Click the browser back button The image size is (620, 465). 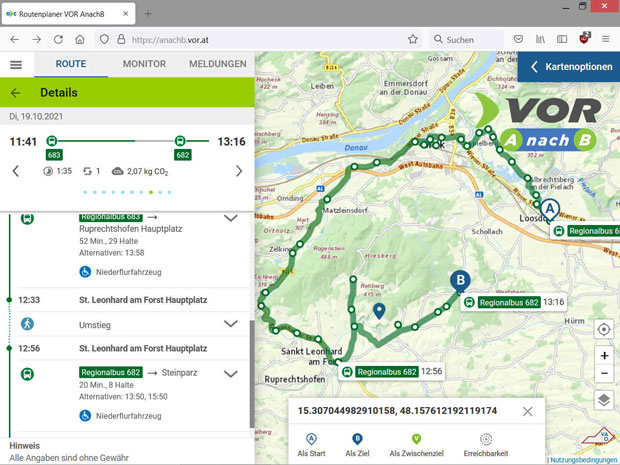click(x=15, y=40)
